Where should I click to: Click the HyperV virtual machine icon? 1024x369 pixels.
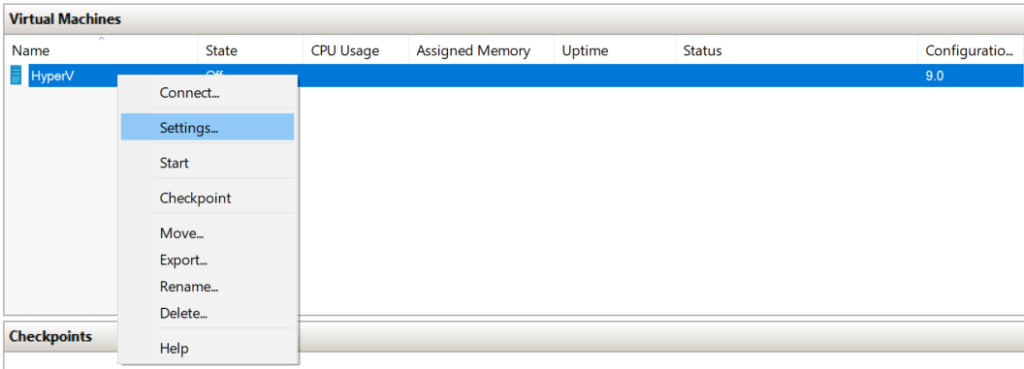[16, 76]
